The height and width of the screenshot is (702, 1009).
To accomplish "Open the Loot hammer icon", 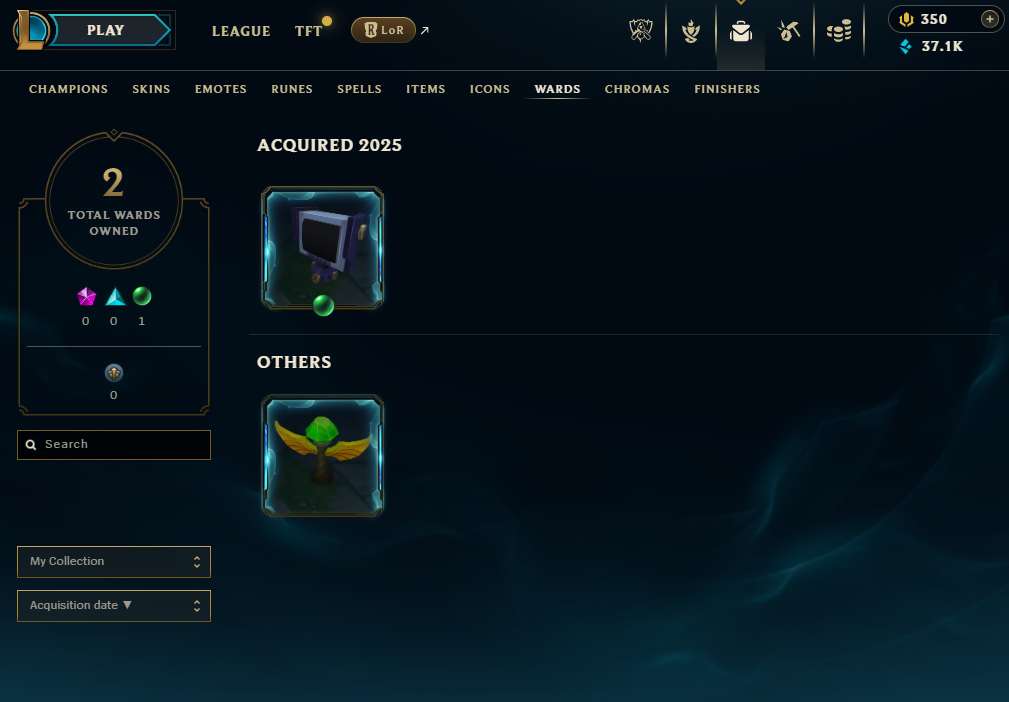I will tap(789, 30).
